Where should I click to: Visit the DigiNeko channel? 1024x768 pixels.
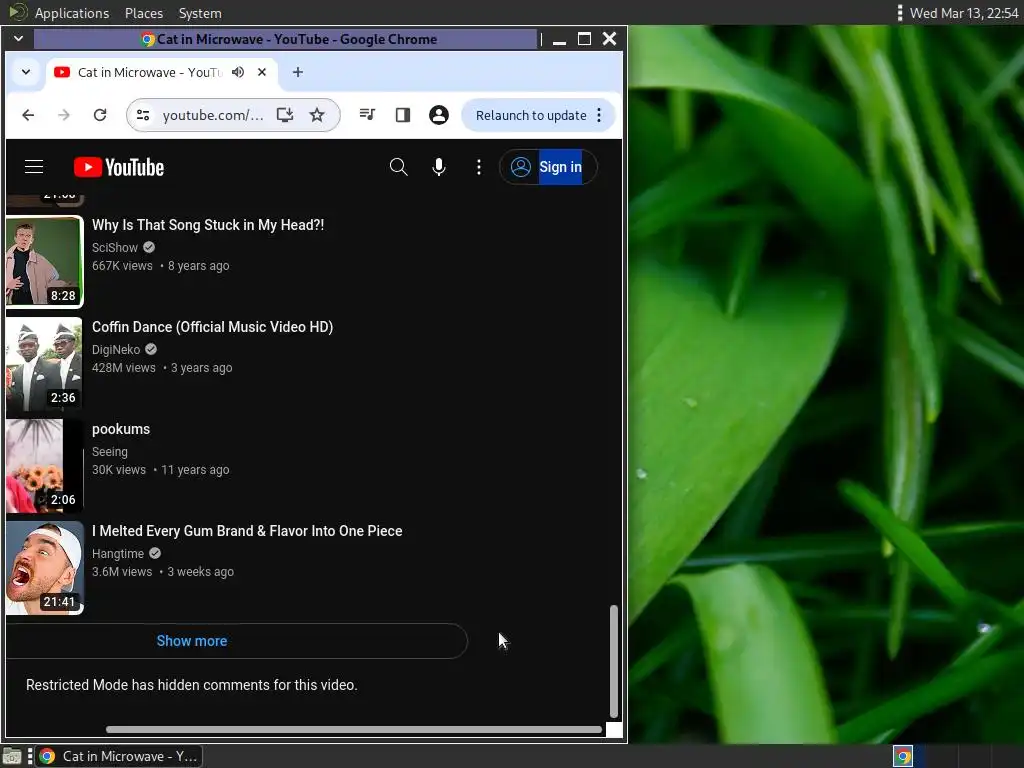(x=116, y=349)
